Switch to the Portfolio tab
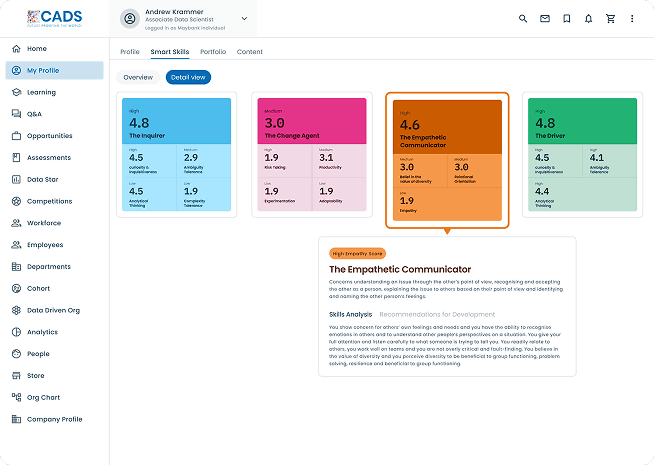 tap(212, 51)
